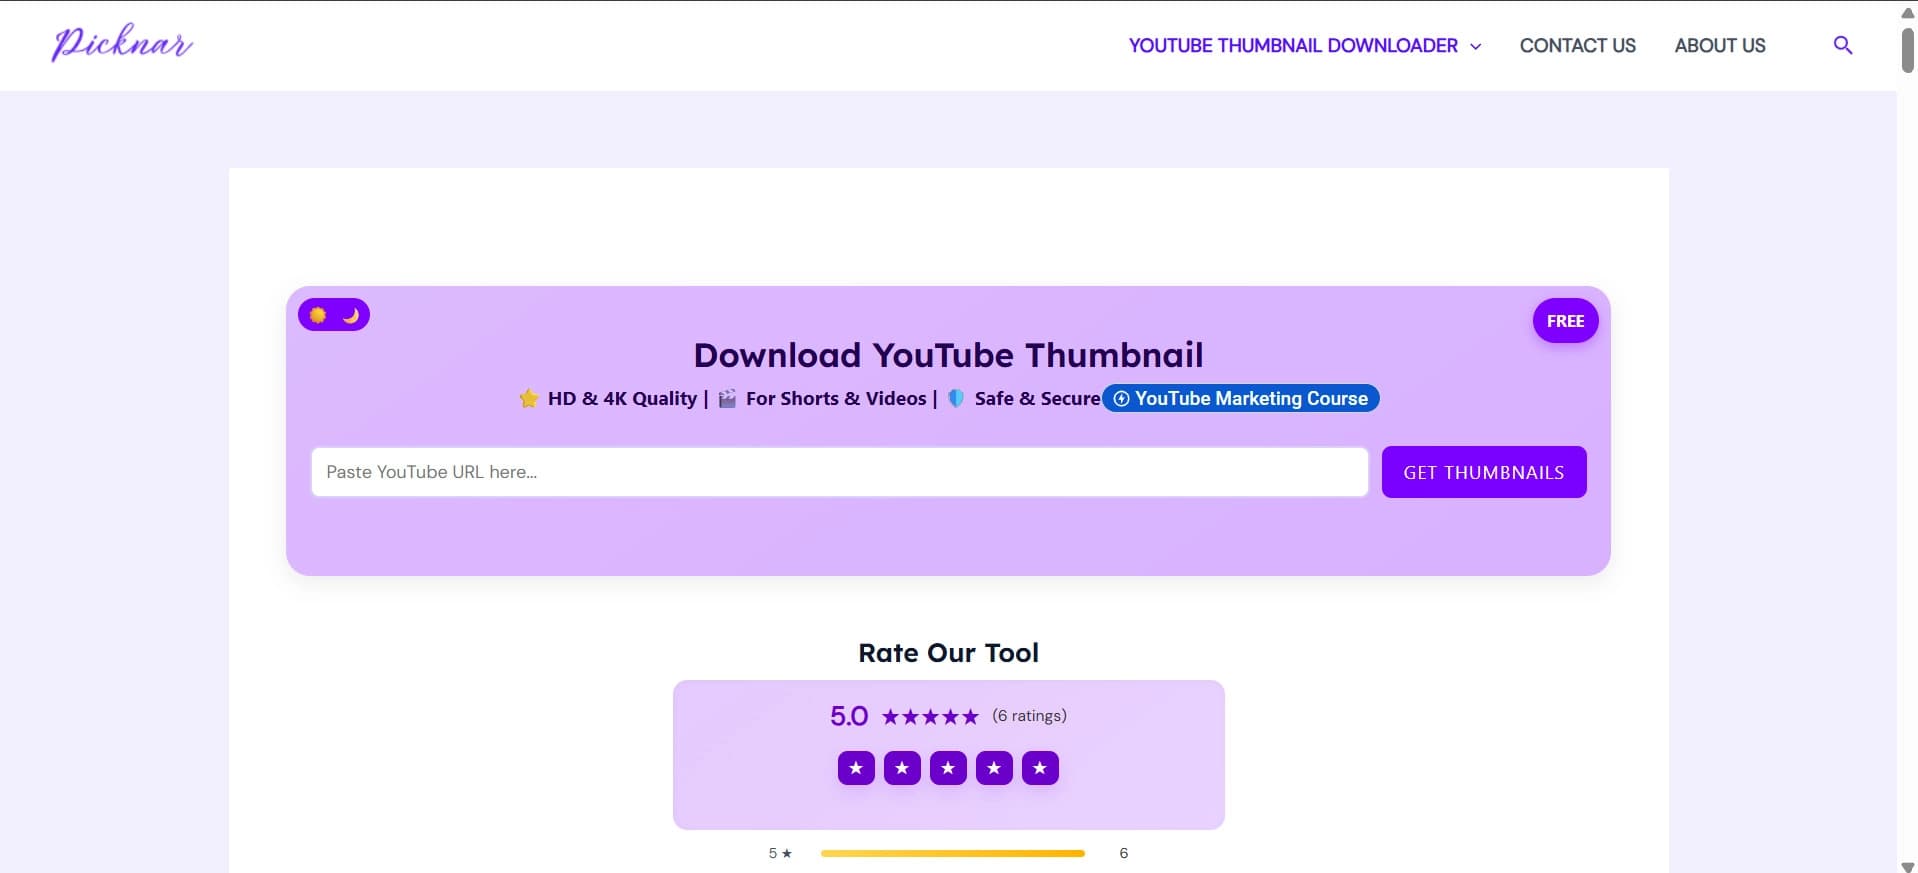The image size is (1918, 873).
Task: Expand the YouTube Thumbnail Downloader chevron
Action: point(1475,46)
